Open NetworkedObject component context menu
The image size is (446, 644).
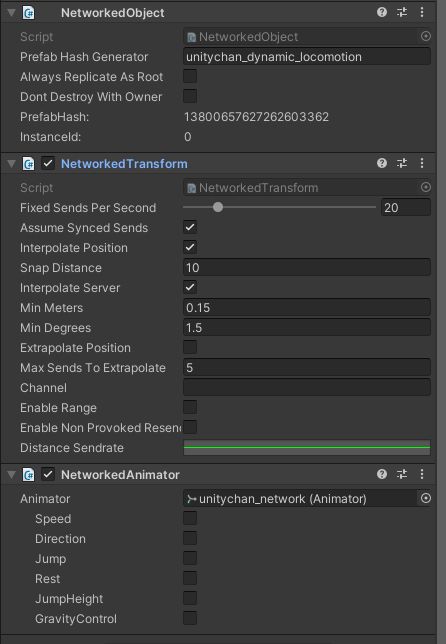tap(422, 12)
